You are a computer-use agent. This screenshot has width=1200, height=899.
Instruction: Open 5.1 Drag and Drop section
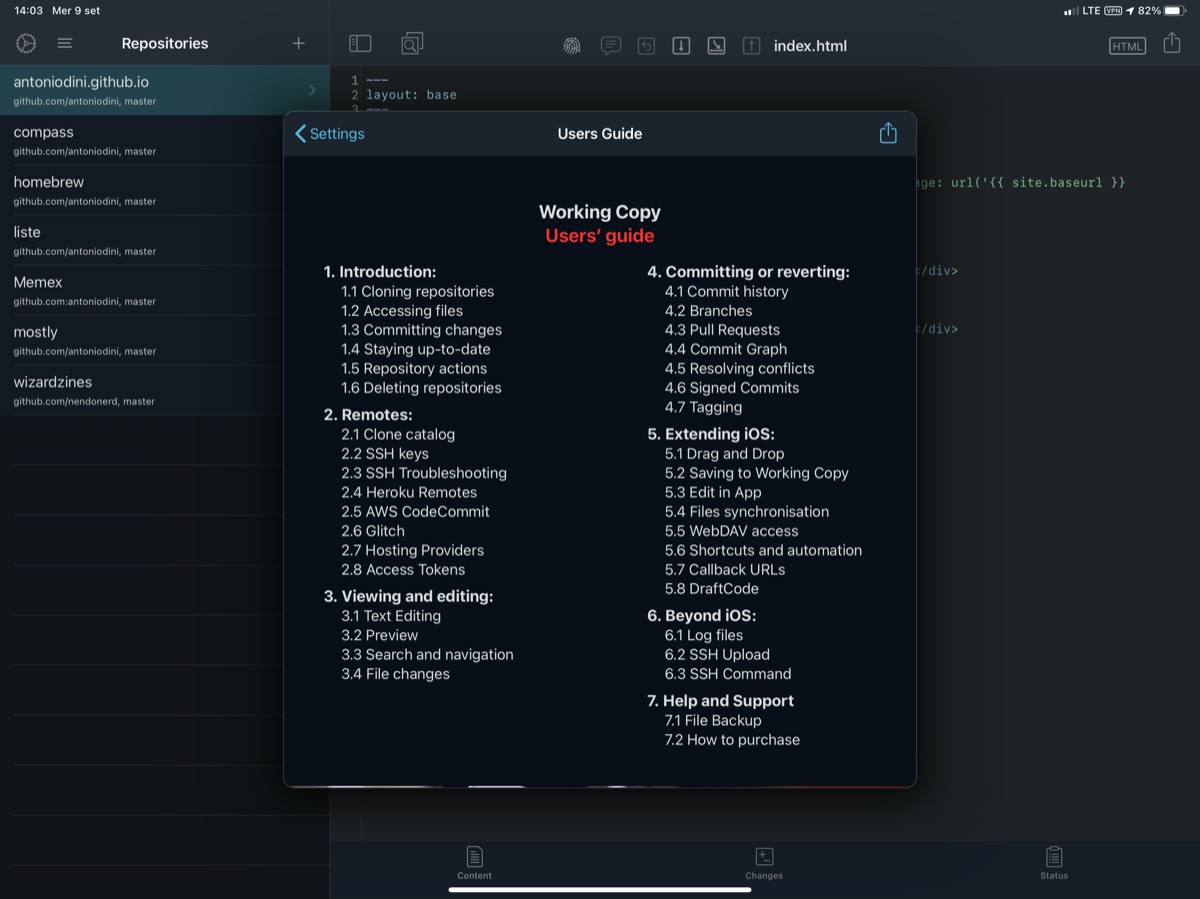(725, 453)
